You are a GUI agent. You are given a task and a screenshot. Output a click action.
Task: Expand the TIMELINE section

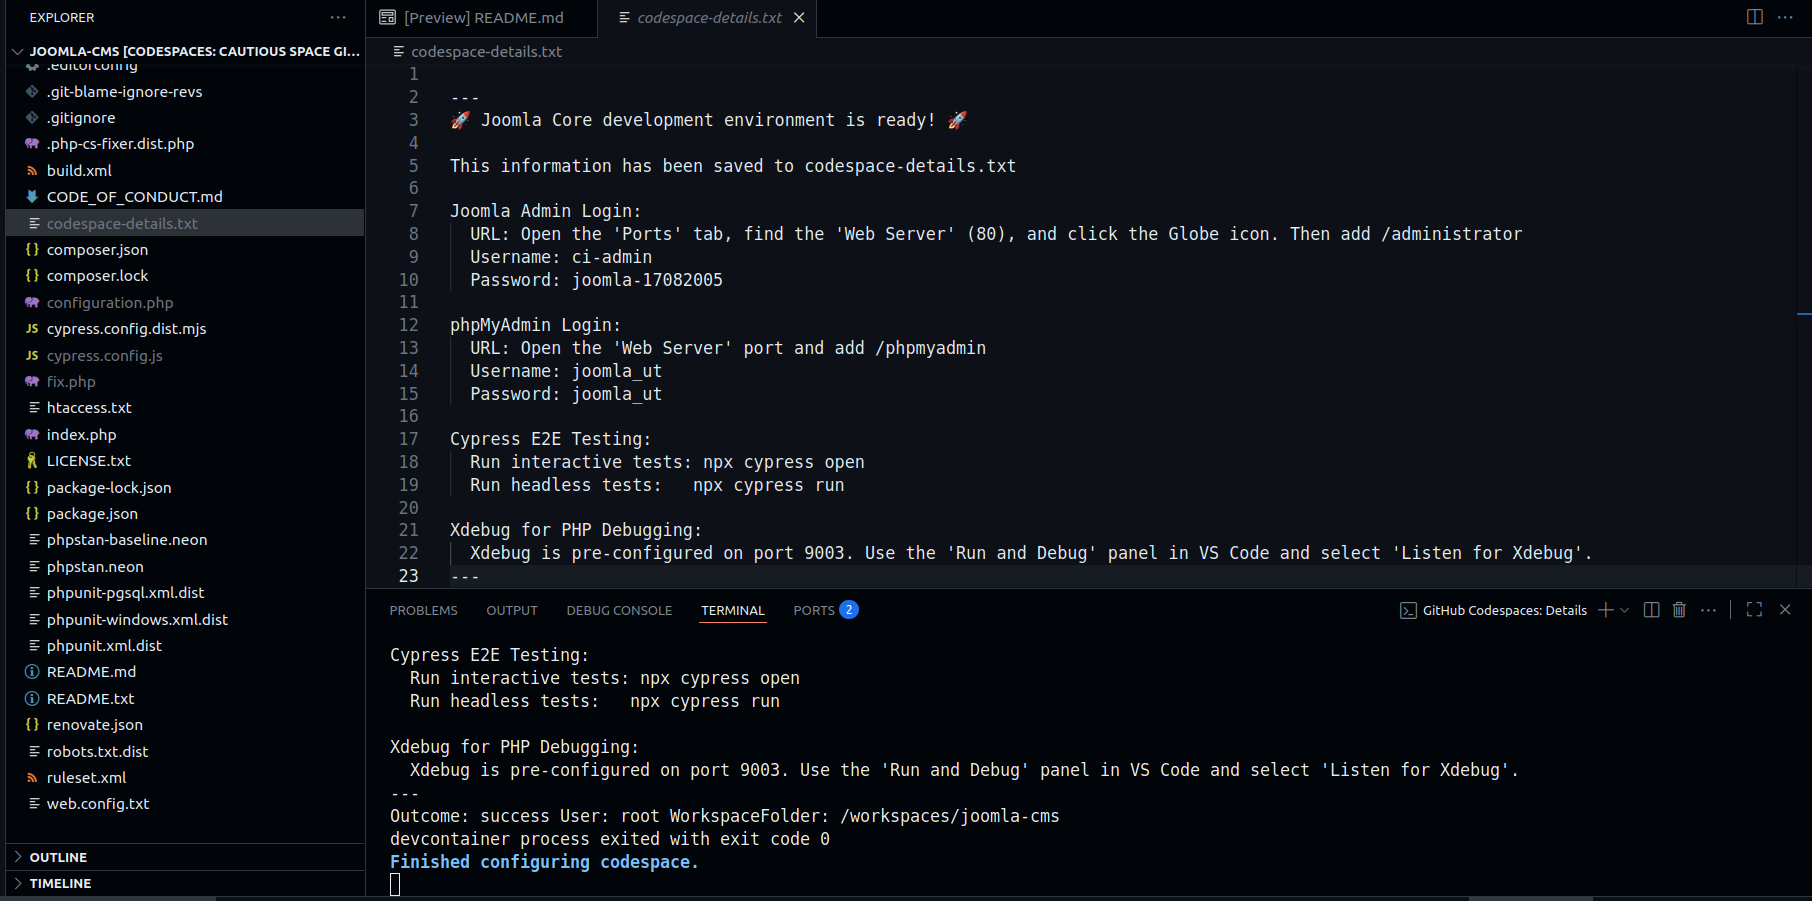click(62, 883)
